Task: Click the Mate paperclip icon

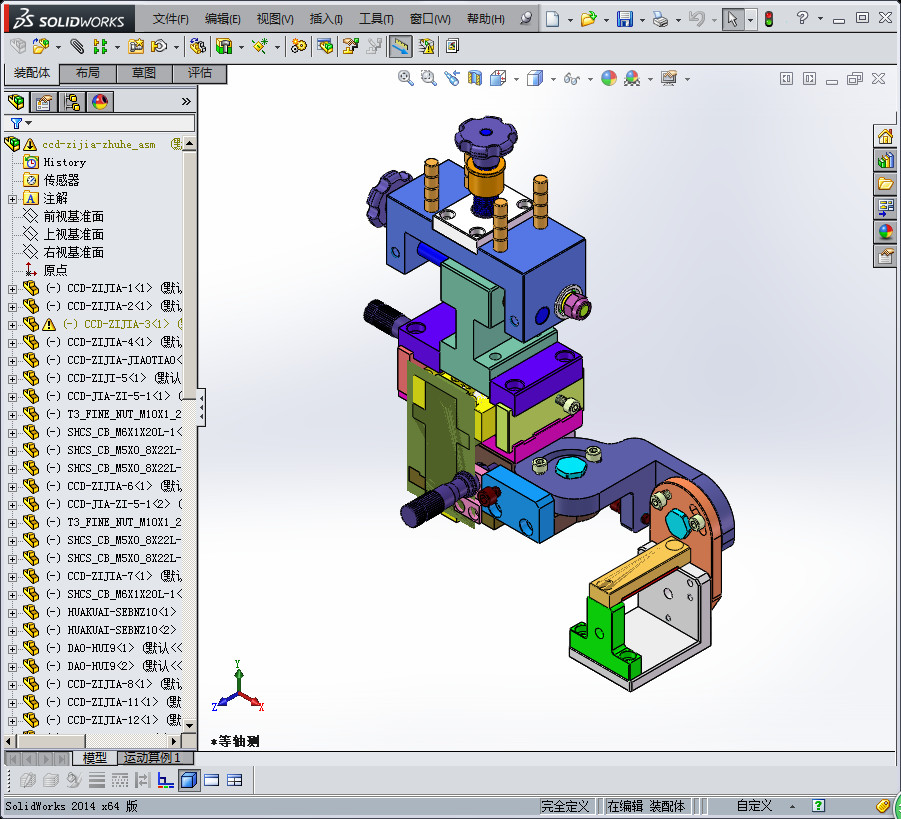Action: (x=76, y=46)
